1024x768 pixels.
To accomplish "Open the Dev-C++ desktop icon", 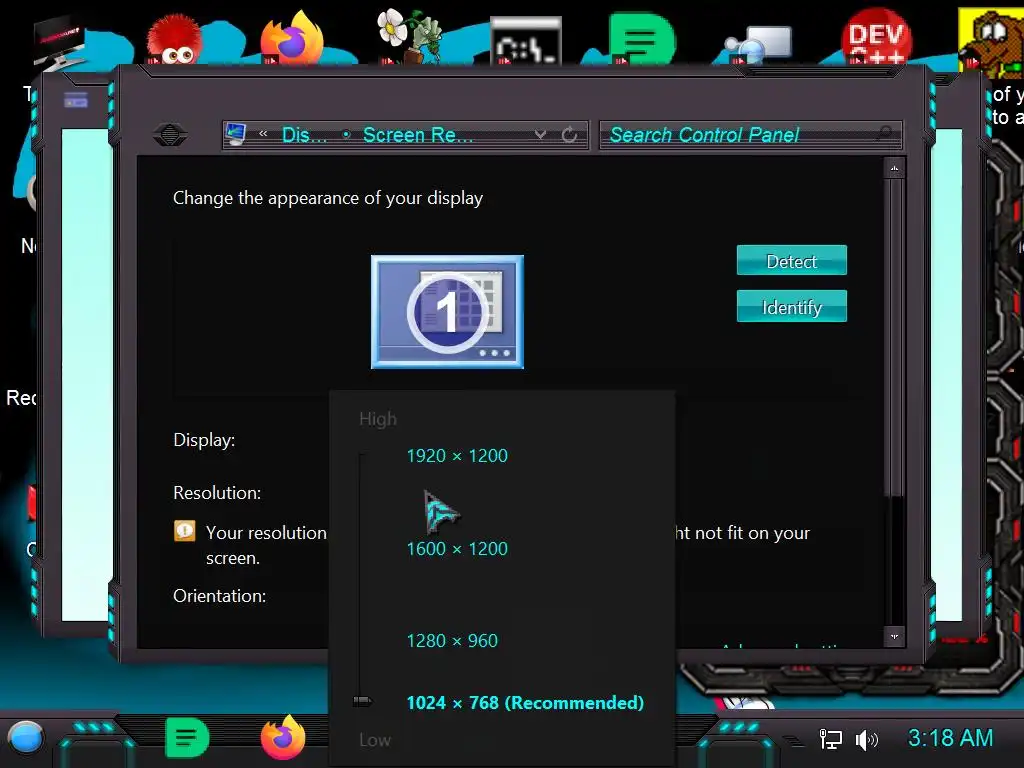I will pos(875,36).
